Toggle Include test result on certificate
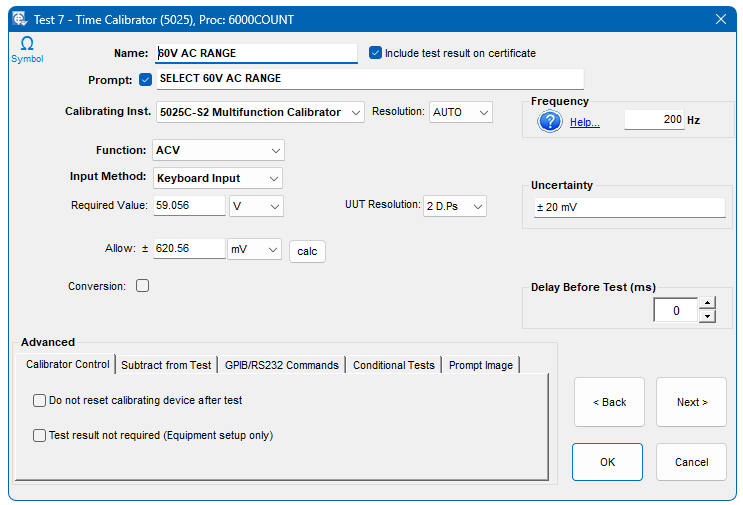The width and height of the screenshot is (743, 505). pyautogui.click(x=376, y=53)
